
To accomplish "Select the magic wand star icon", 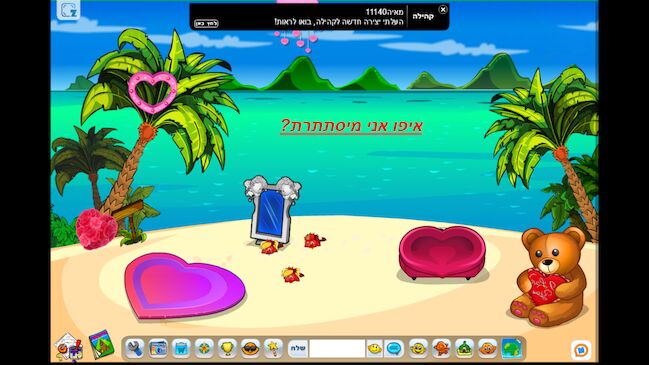I will tap(273, 348).
